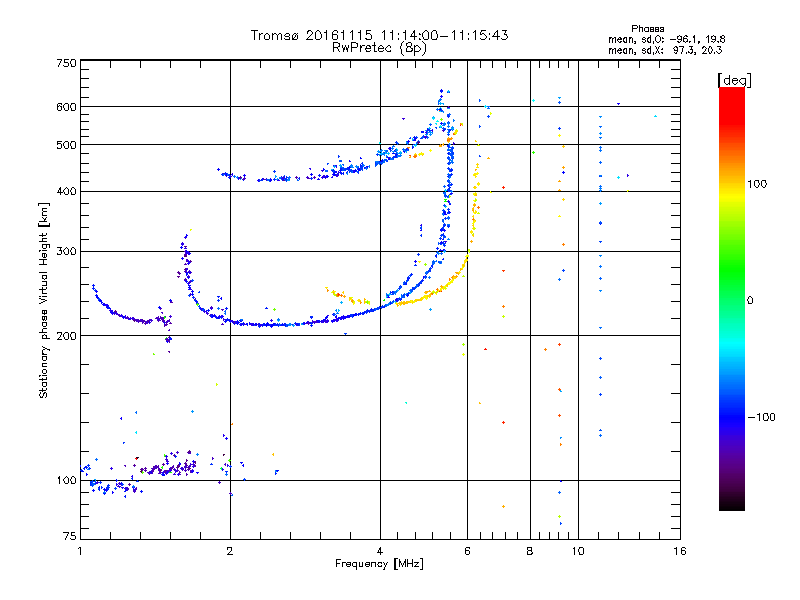Click the x-axis label '8'
Image resolution: width=800 pixels, height=600 pixels.
(x=530, y=551)
